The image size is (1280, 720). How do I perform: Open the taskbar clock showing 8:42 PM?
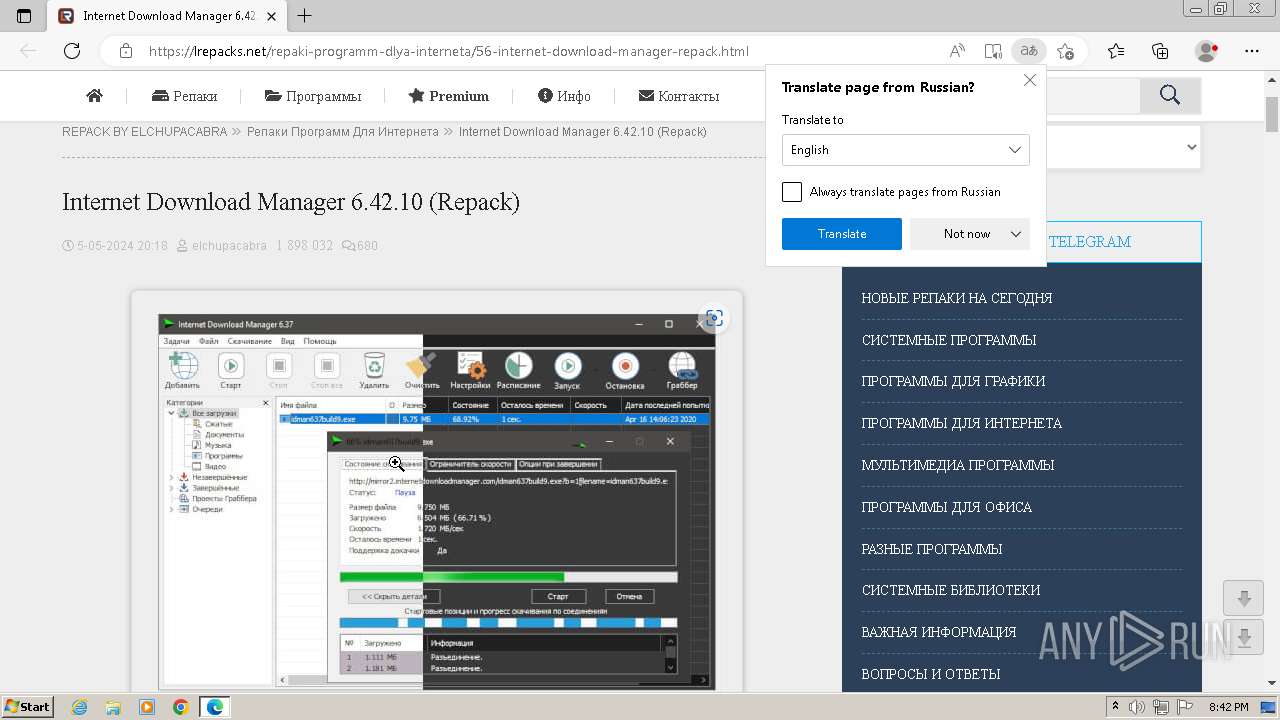click(x=1227, y=707)
